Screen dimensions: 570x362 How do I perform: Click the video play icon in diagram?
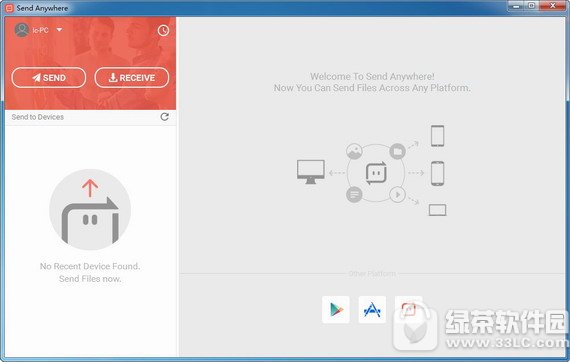(397, 195)
